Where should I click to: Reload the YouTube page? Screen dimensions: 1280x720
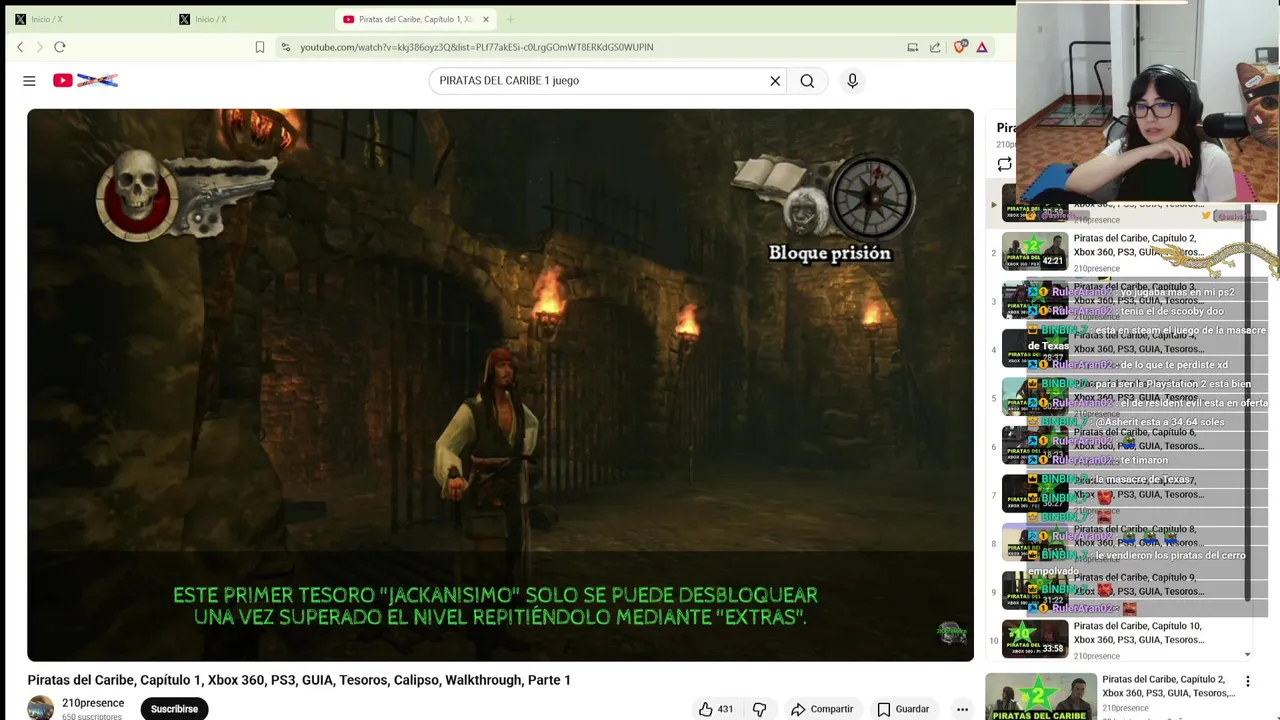60,47
